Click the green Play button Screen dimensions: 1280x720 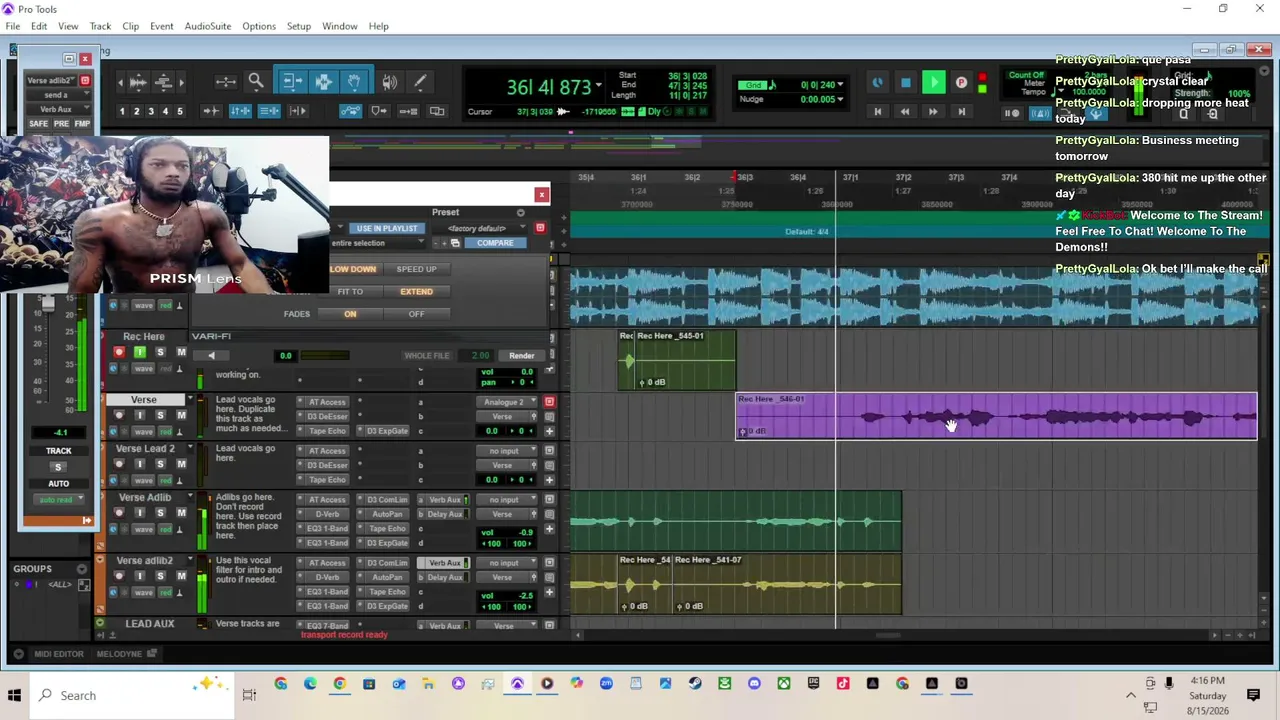[x=933, y=83]
